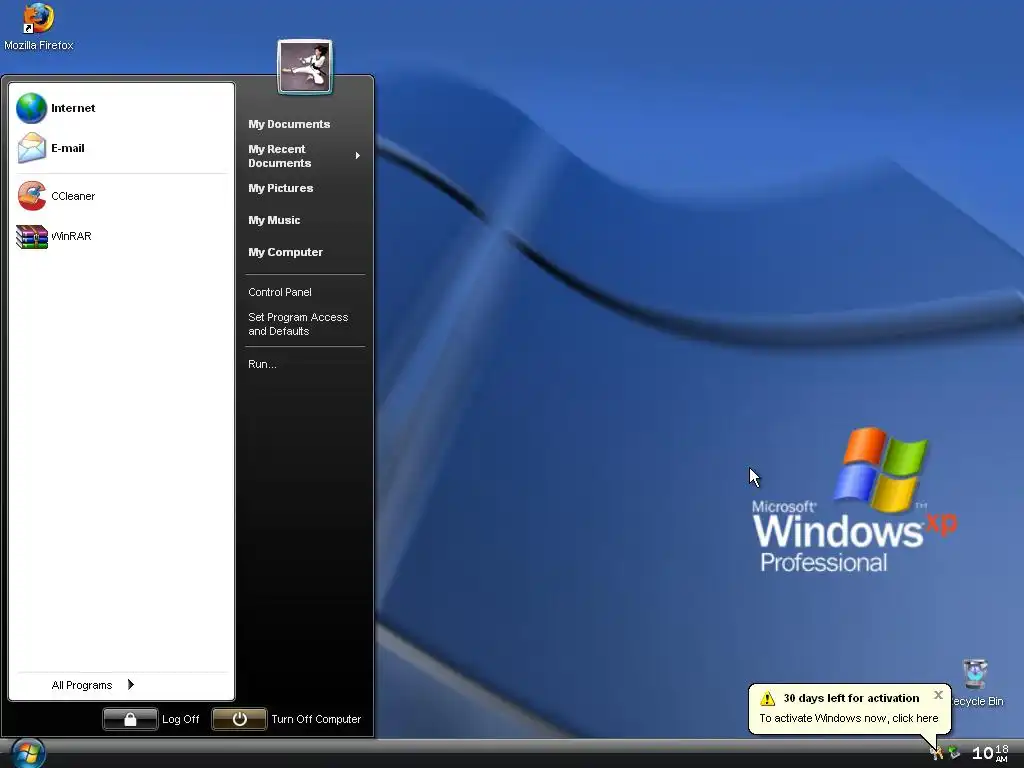Launch CCleaner from its icon
This screenshot has width=1024, height=768.
click(x=31, y=196)
